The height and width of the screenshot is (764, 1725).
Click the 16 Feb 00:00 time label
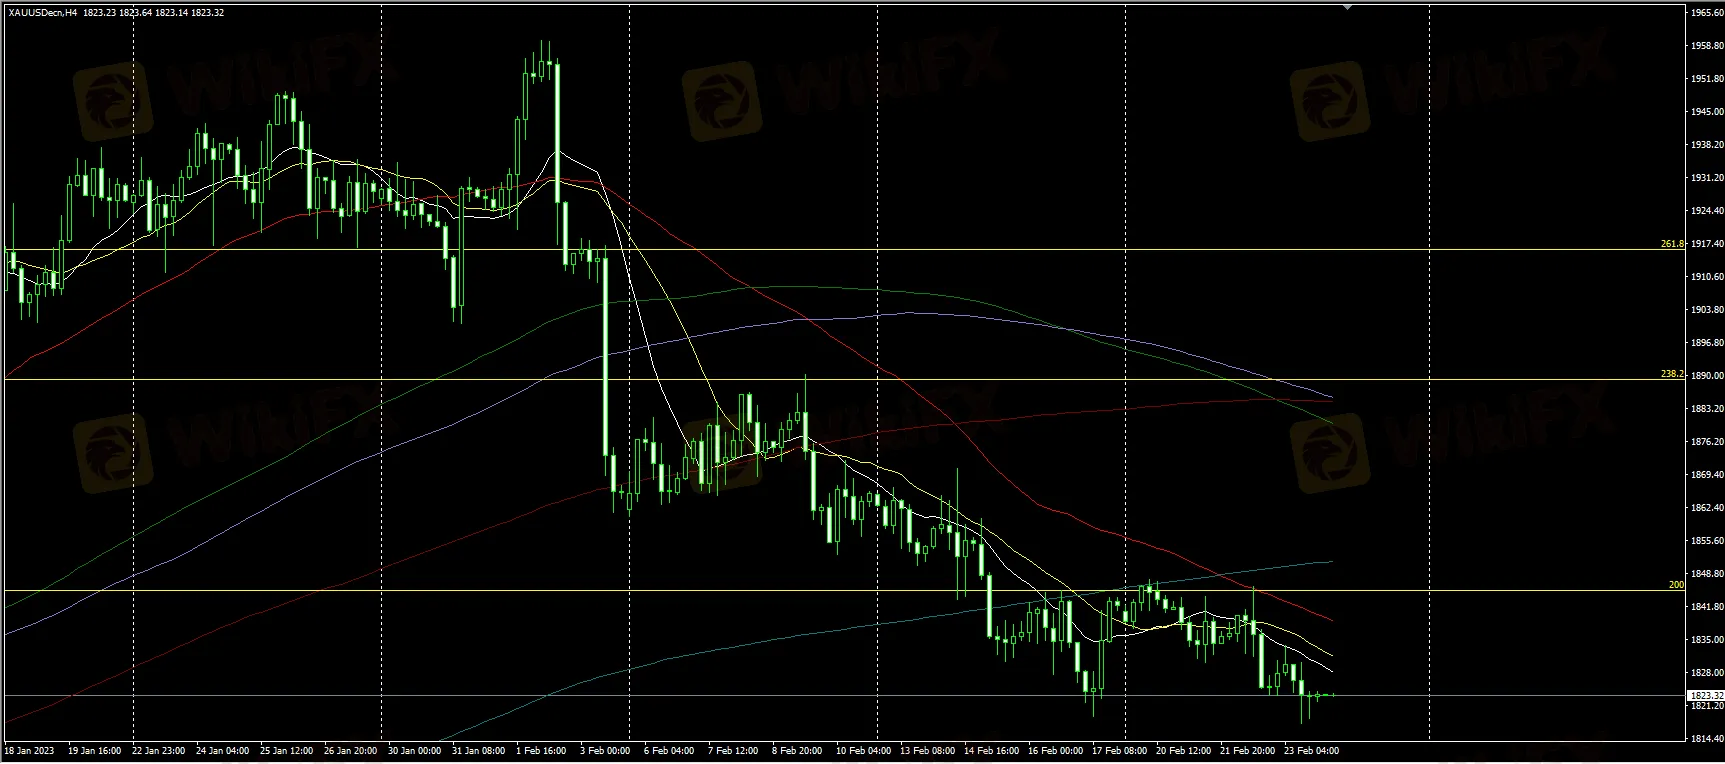[x=1055, y=750]
